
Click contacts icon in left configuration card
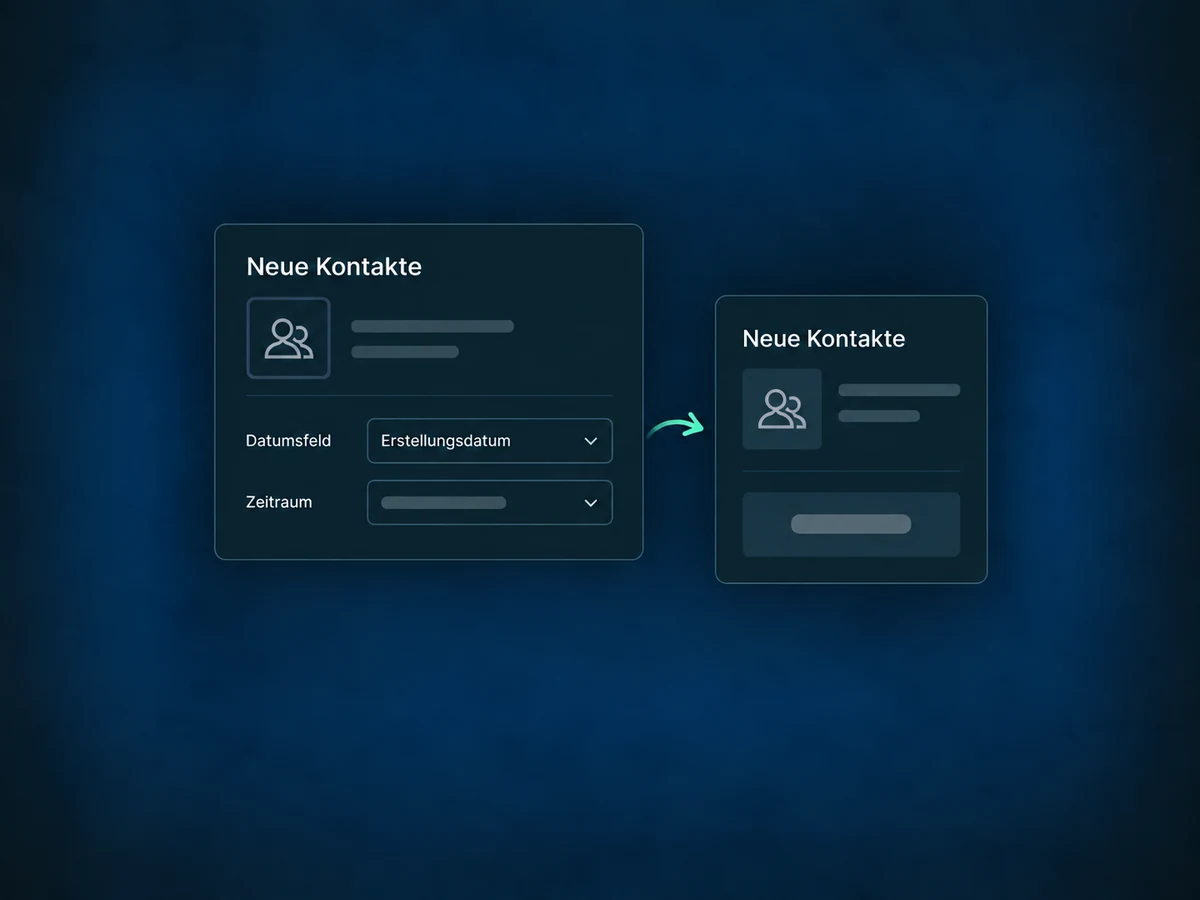288,338
